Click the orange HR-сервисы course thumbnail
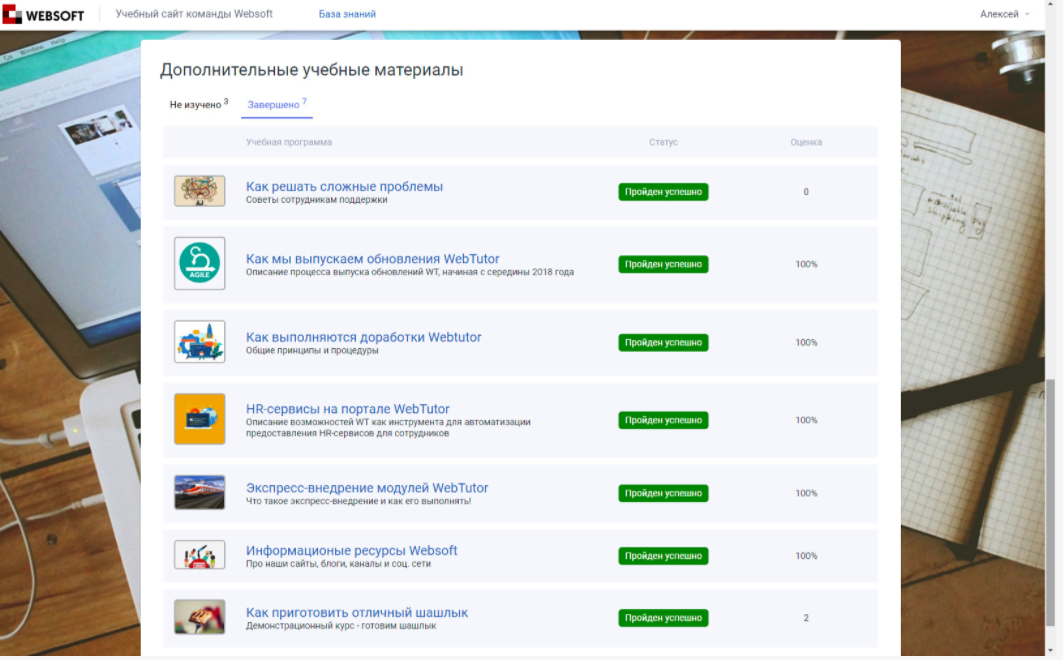 pyautogui.click(x=199, y=419)
